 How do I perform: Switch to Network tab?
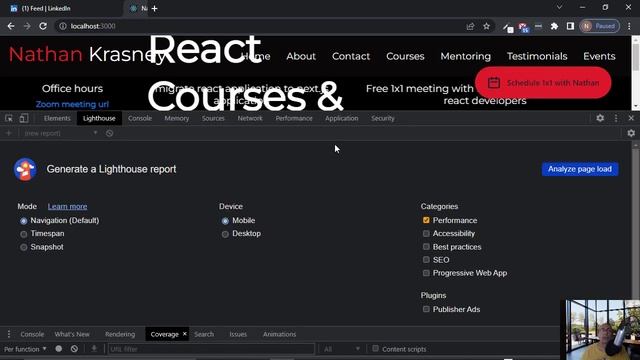(x=250, y=118)
